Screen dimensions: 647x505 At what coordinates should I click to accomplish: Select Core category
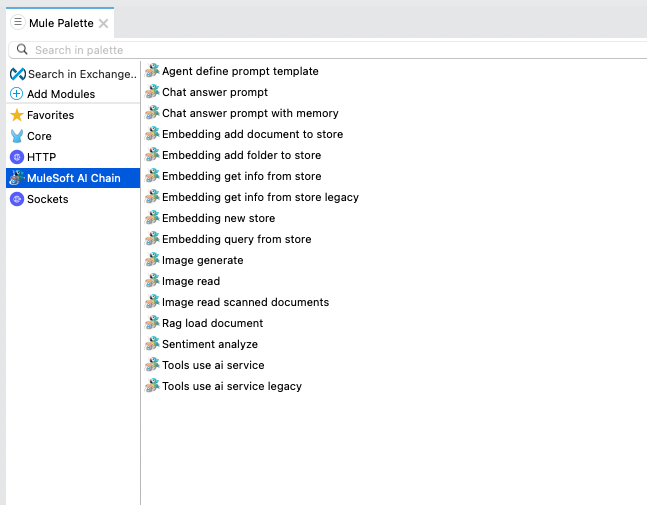tap(39, 136)
